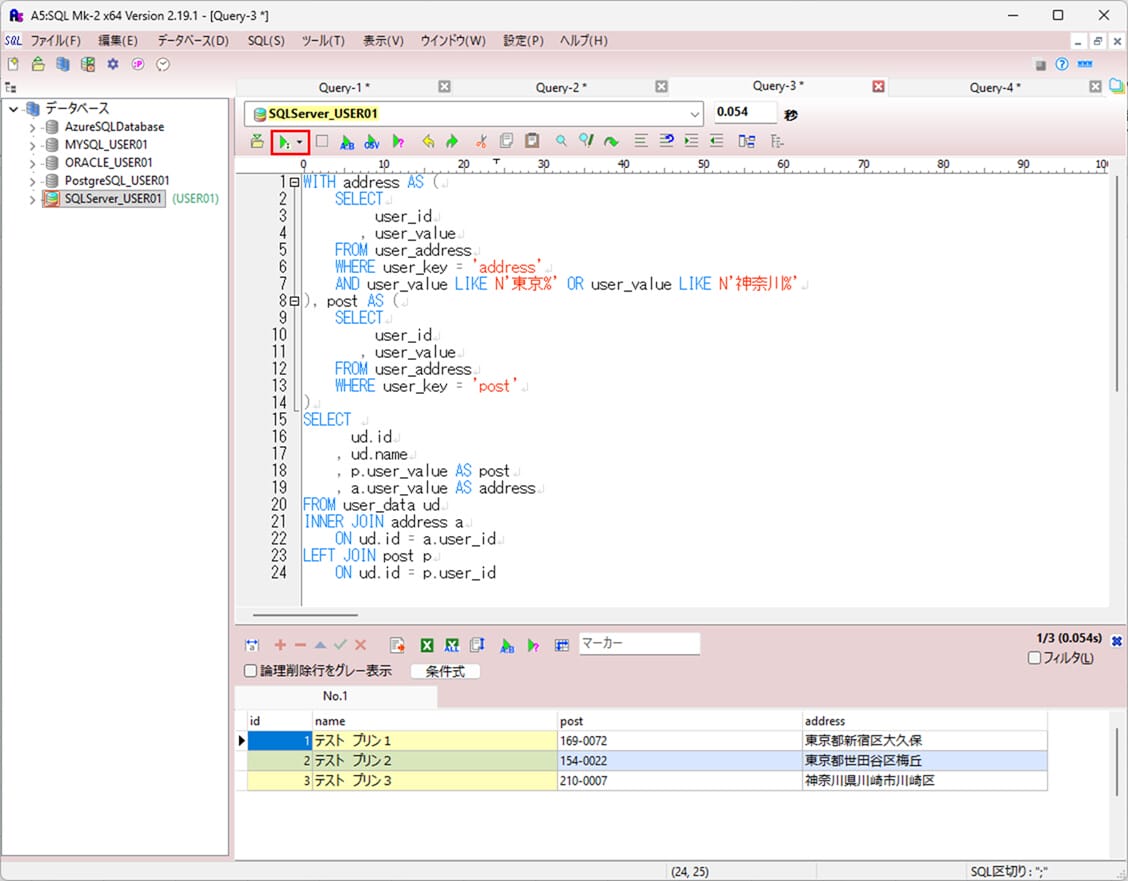Run the SQL with the green play button
Viewport: 1128px width, 881px height.
point(284,142)
